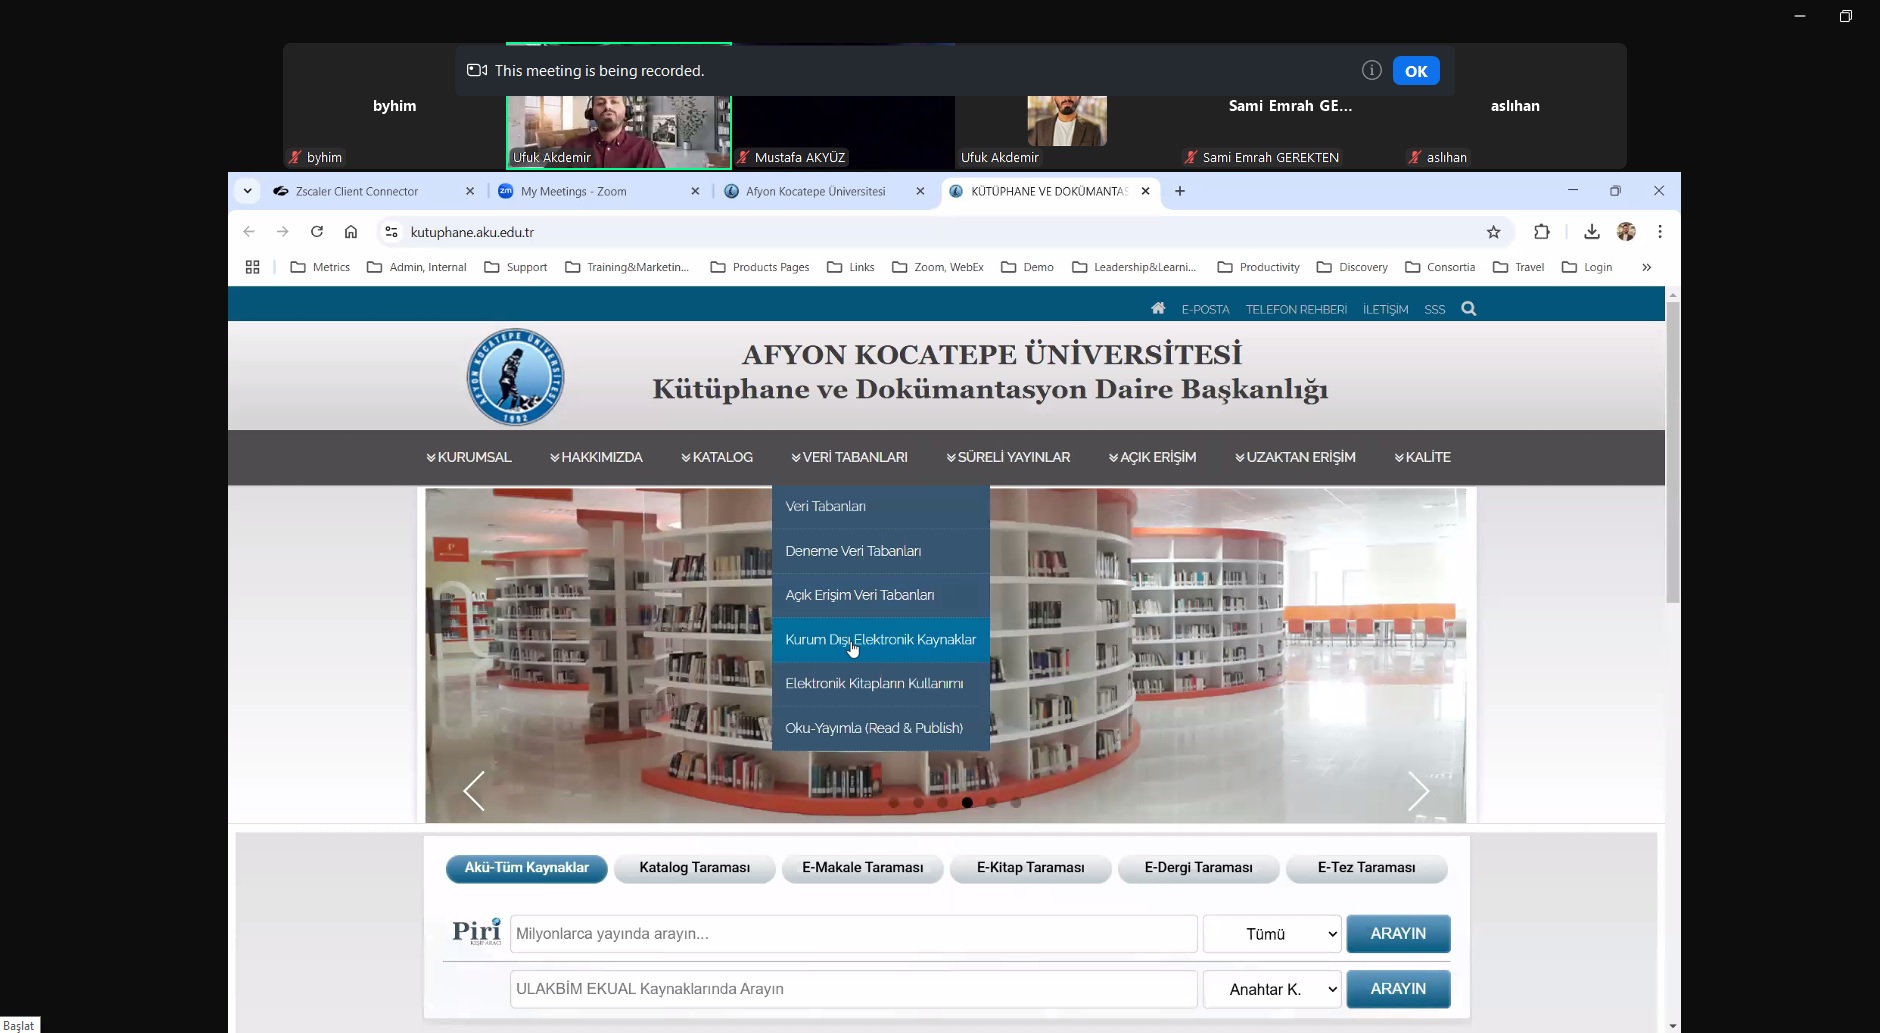The height and width of the screenshot is (1033, 1880).
Task: Open the Admin, Internal bookmark folder
Action: (x=417, y=267)
